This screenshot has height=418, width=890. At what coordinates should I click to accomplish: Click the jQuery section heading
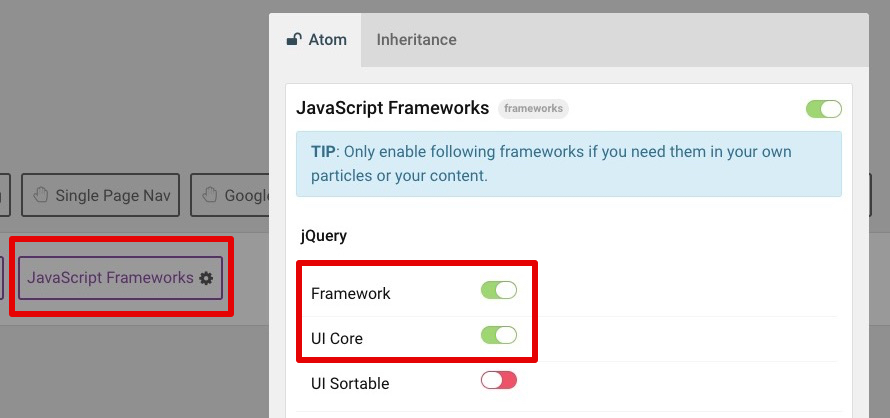coord(324,236)
